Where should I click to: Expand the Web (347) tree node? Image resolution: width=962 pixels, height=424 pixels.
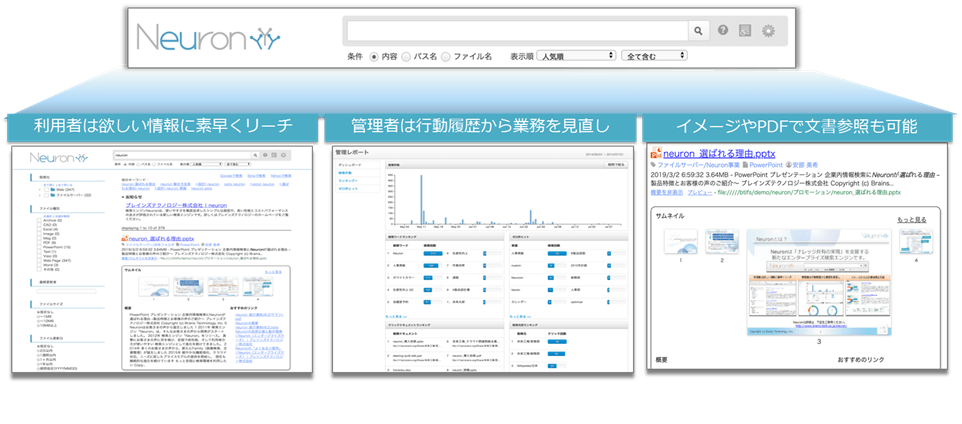[40, 190]
